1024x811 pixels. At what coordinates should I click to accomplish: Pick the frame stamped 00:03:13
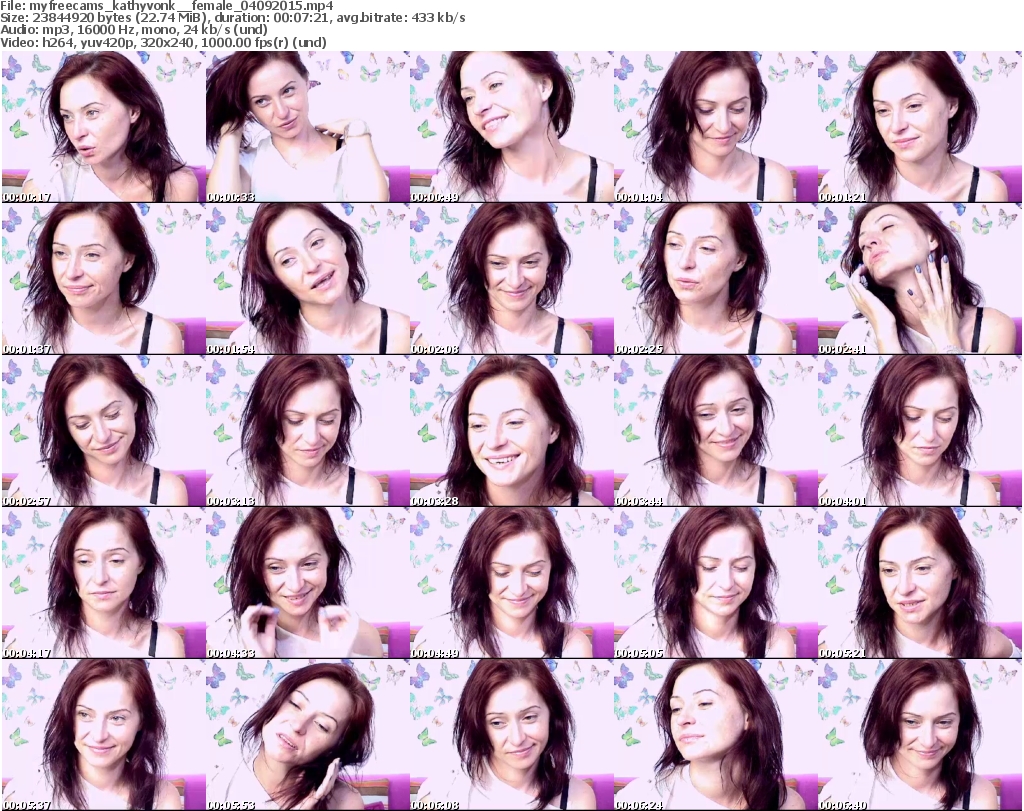[308, 431]
